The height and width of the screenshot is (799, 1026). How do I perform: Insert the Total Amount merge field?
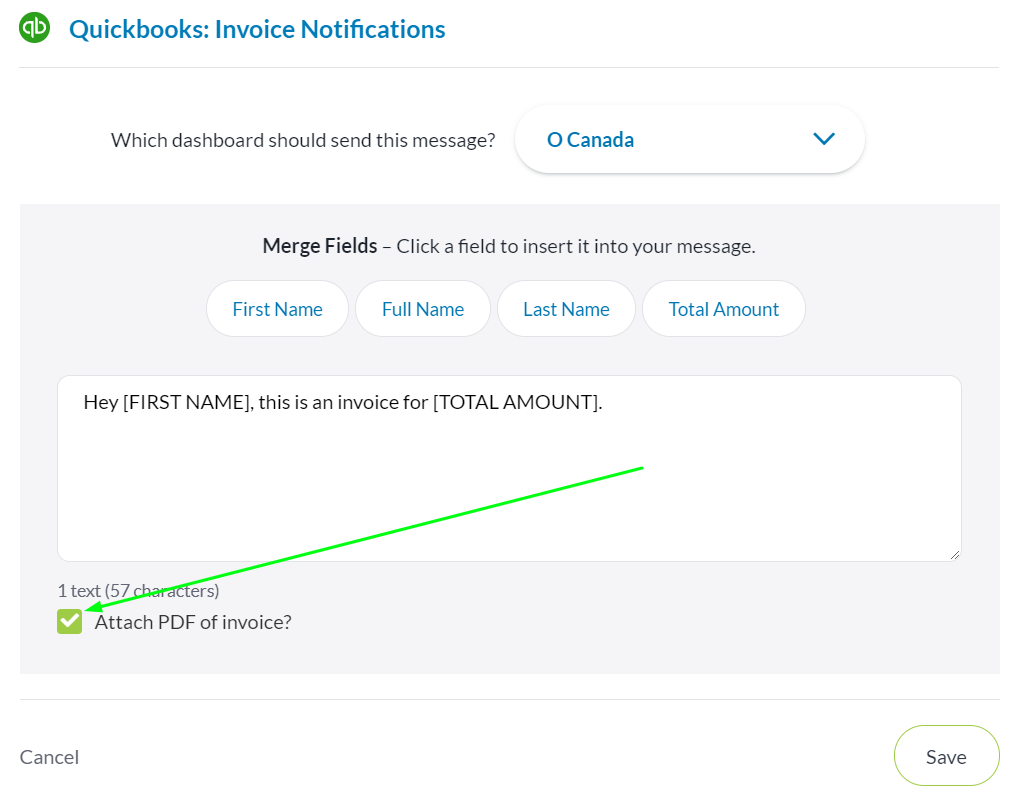click(x=724, y=309)
